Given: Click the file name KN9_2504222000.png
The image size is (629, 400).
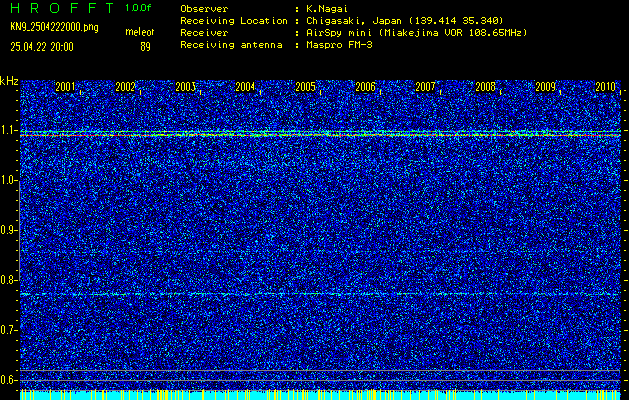Looking at the screenshot, I should click(x=54, y=28).
